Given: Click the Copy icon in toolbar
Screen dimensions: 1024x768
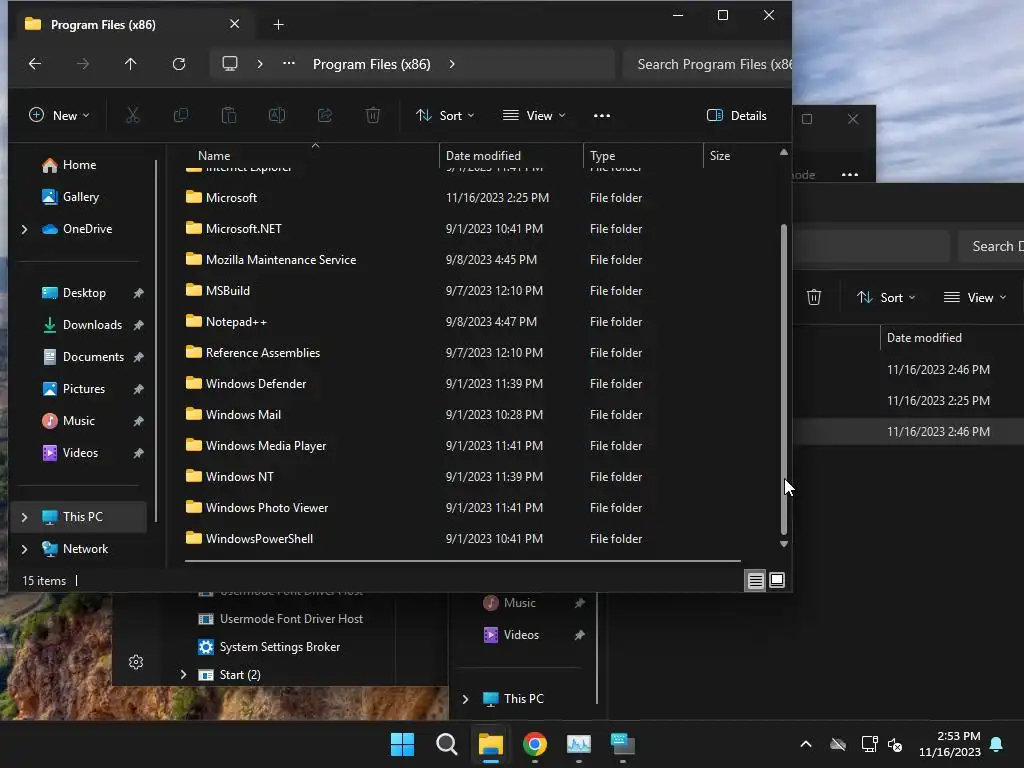Looking at the screenshot, I should pyautogui.click(x=181, y=116).
